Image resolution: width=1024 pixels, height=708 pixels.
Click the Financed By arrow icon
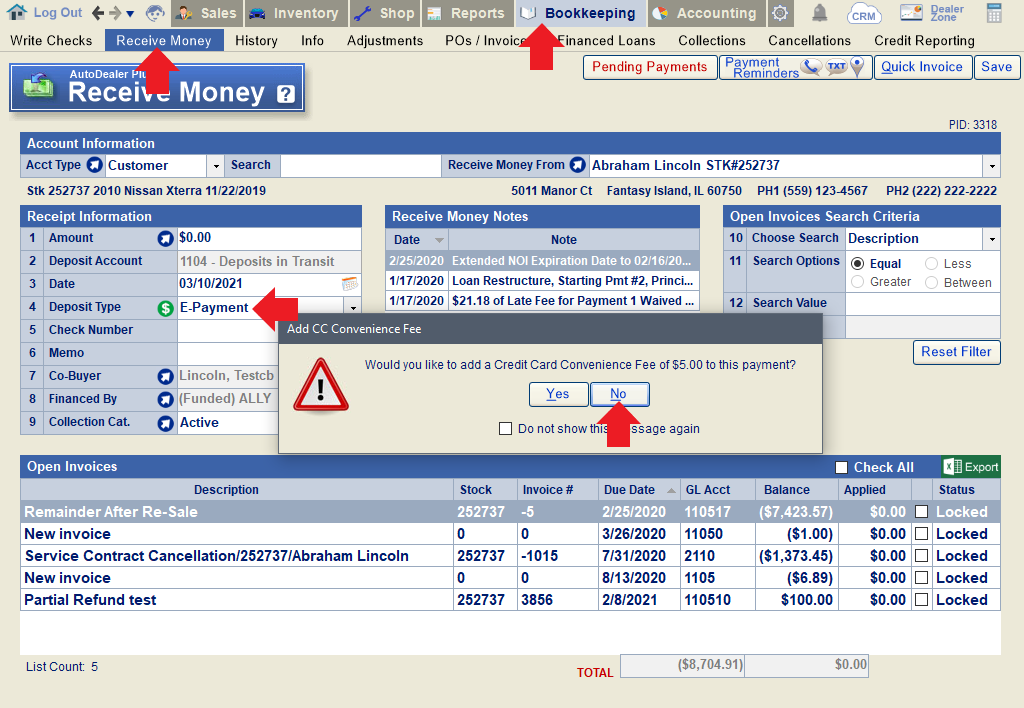tap(165, 400)
